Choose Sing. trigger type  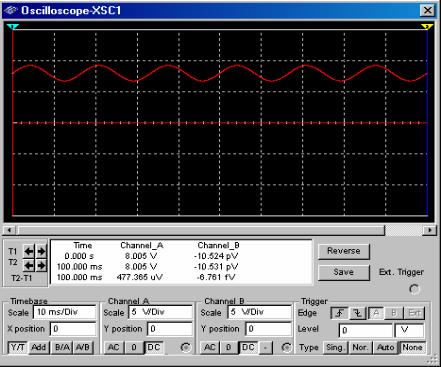(x=335, y=347)
